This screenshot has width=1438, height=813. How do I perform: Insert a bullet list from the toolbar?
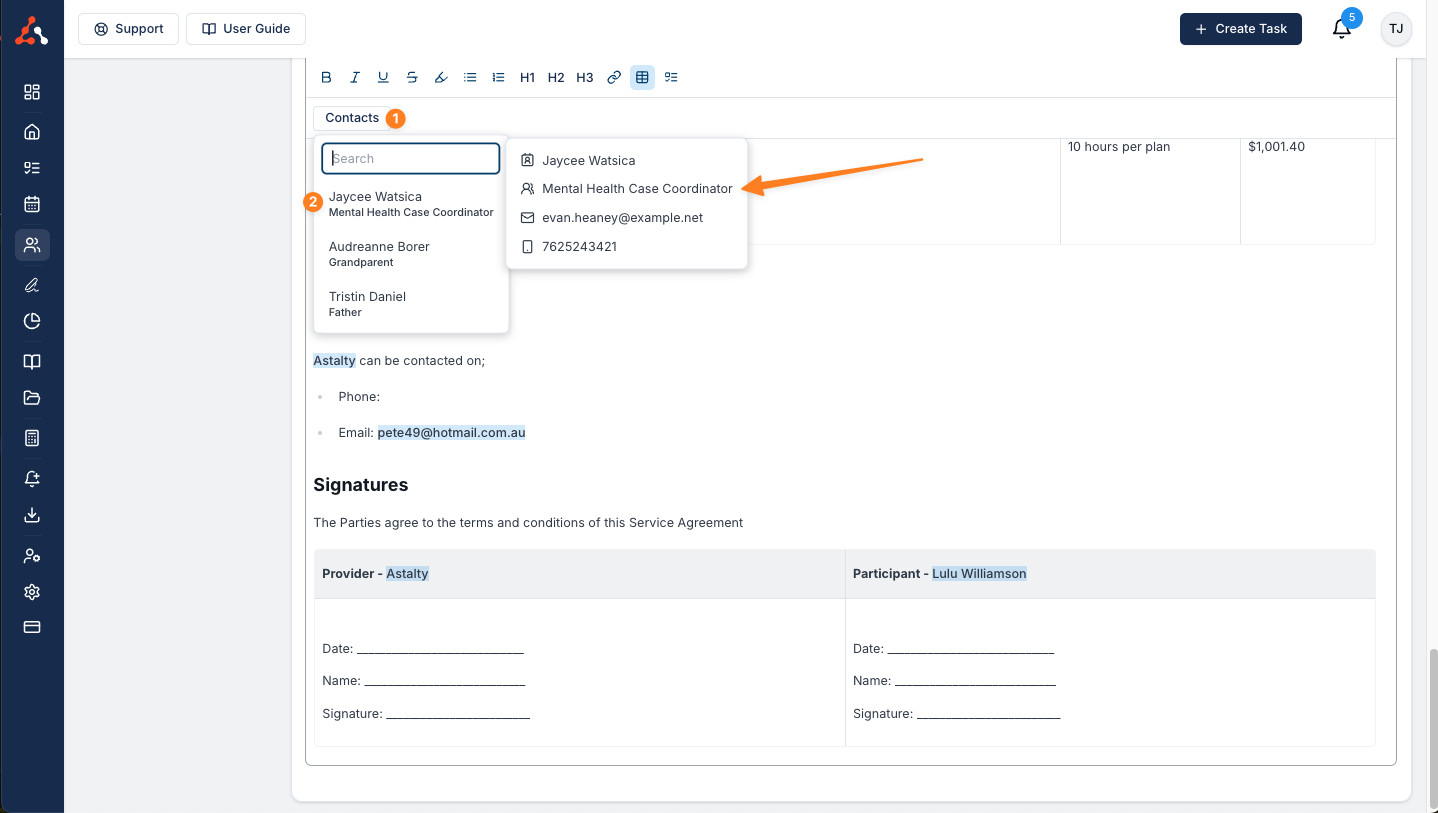tap(470, 77)
